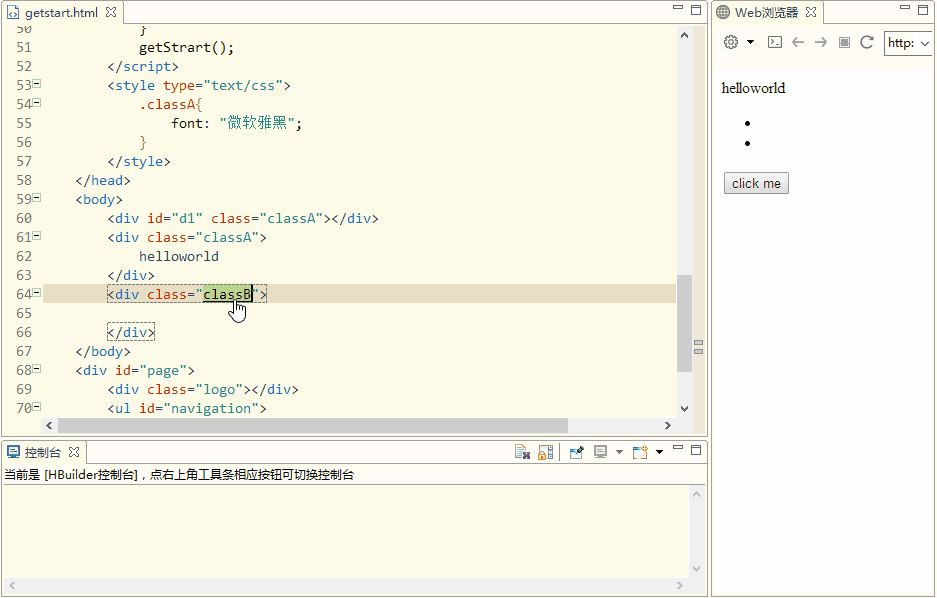
Task: Click the editor vertical scrollbar thumb
Action: click(685, 323)
